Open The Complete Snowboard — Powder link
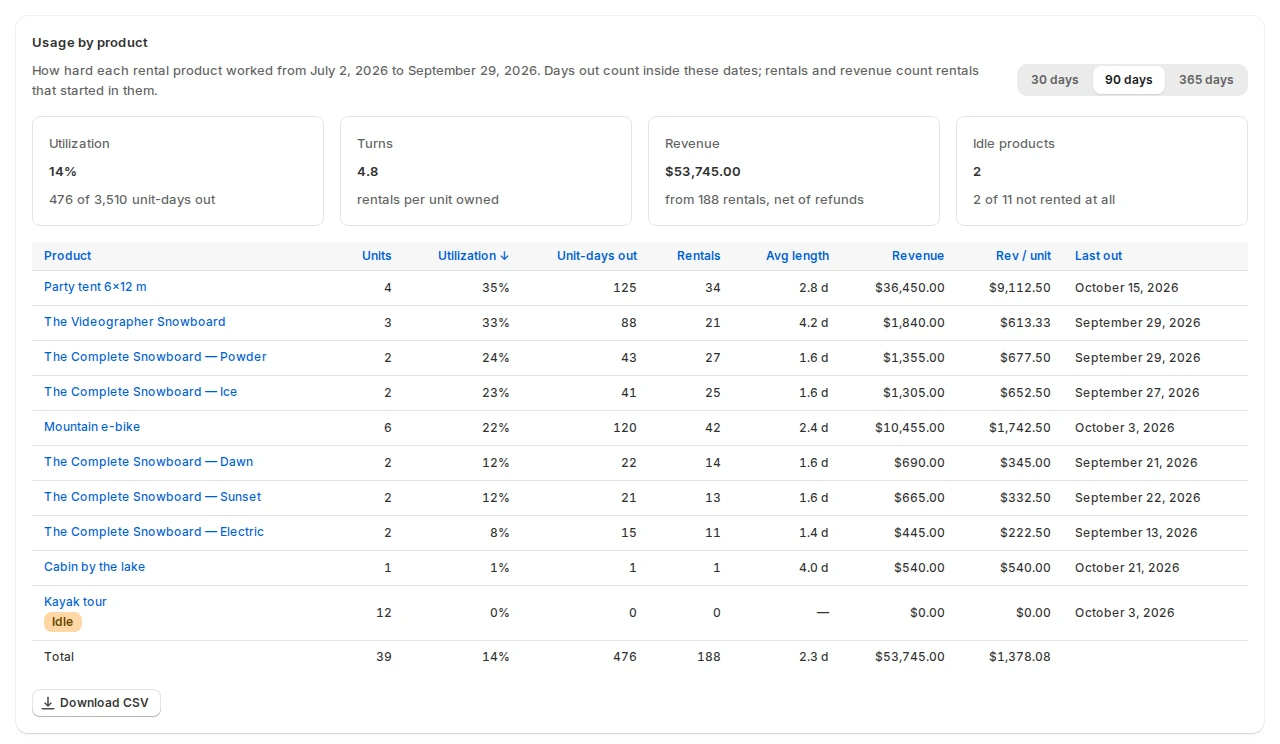The height and width of the screenshot is (744, 1280). (155, 357)
